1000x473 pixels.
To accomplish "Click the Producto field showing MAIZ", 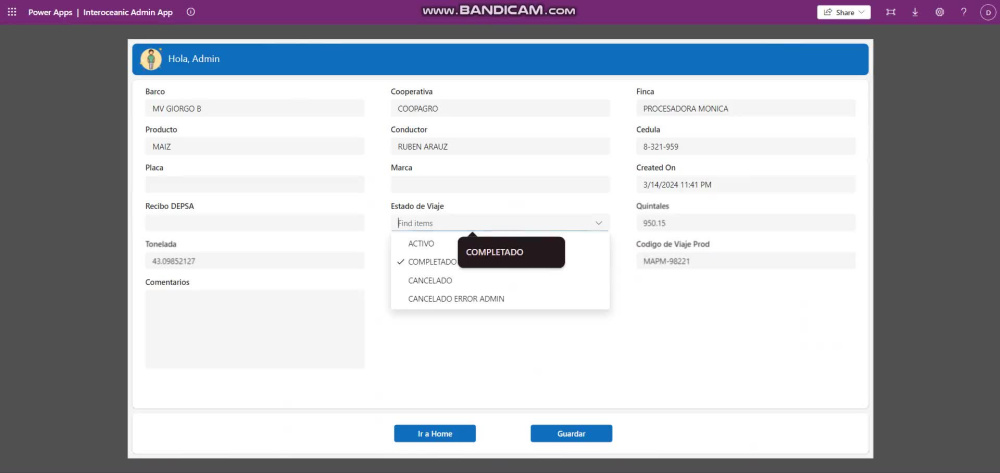I will (255, 147).
